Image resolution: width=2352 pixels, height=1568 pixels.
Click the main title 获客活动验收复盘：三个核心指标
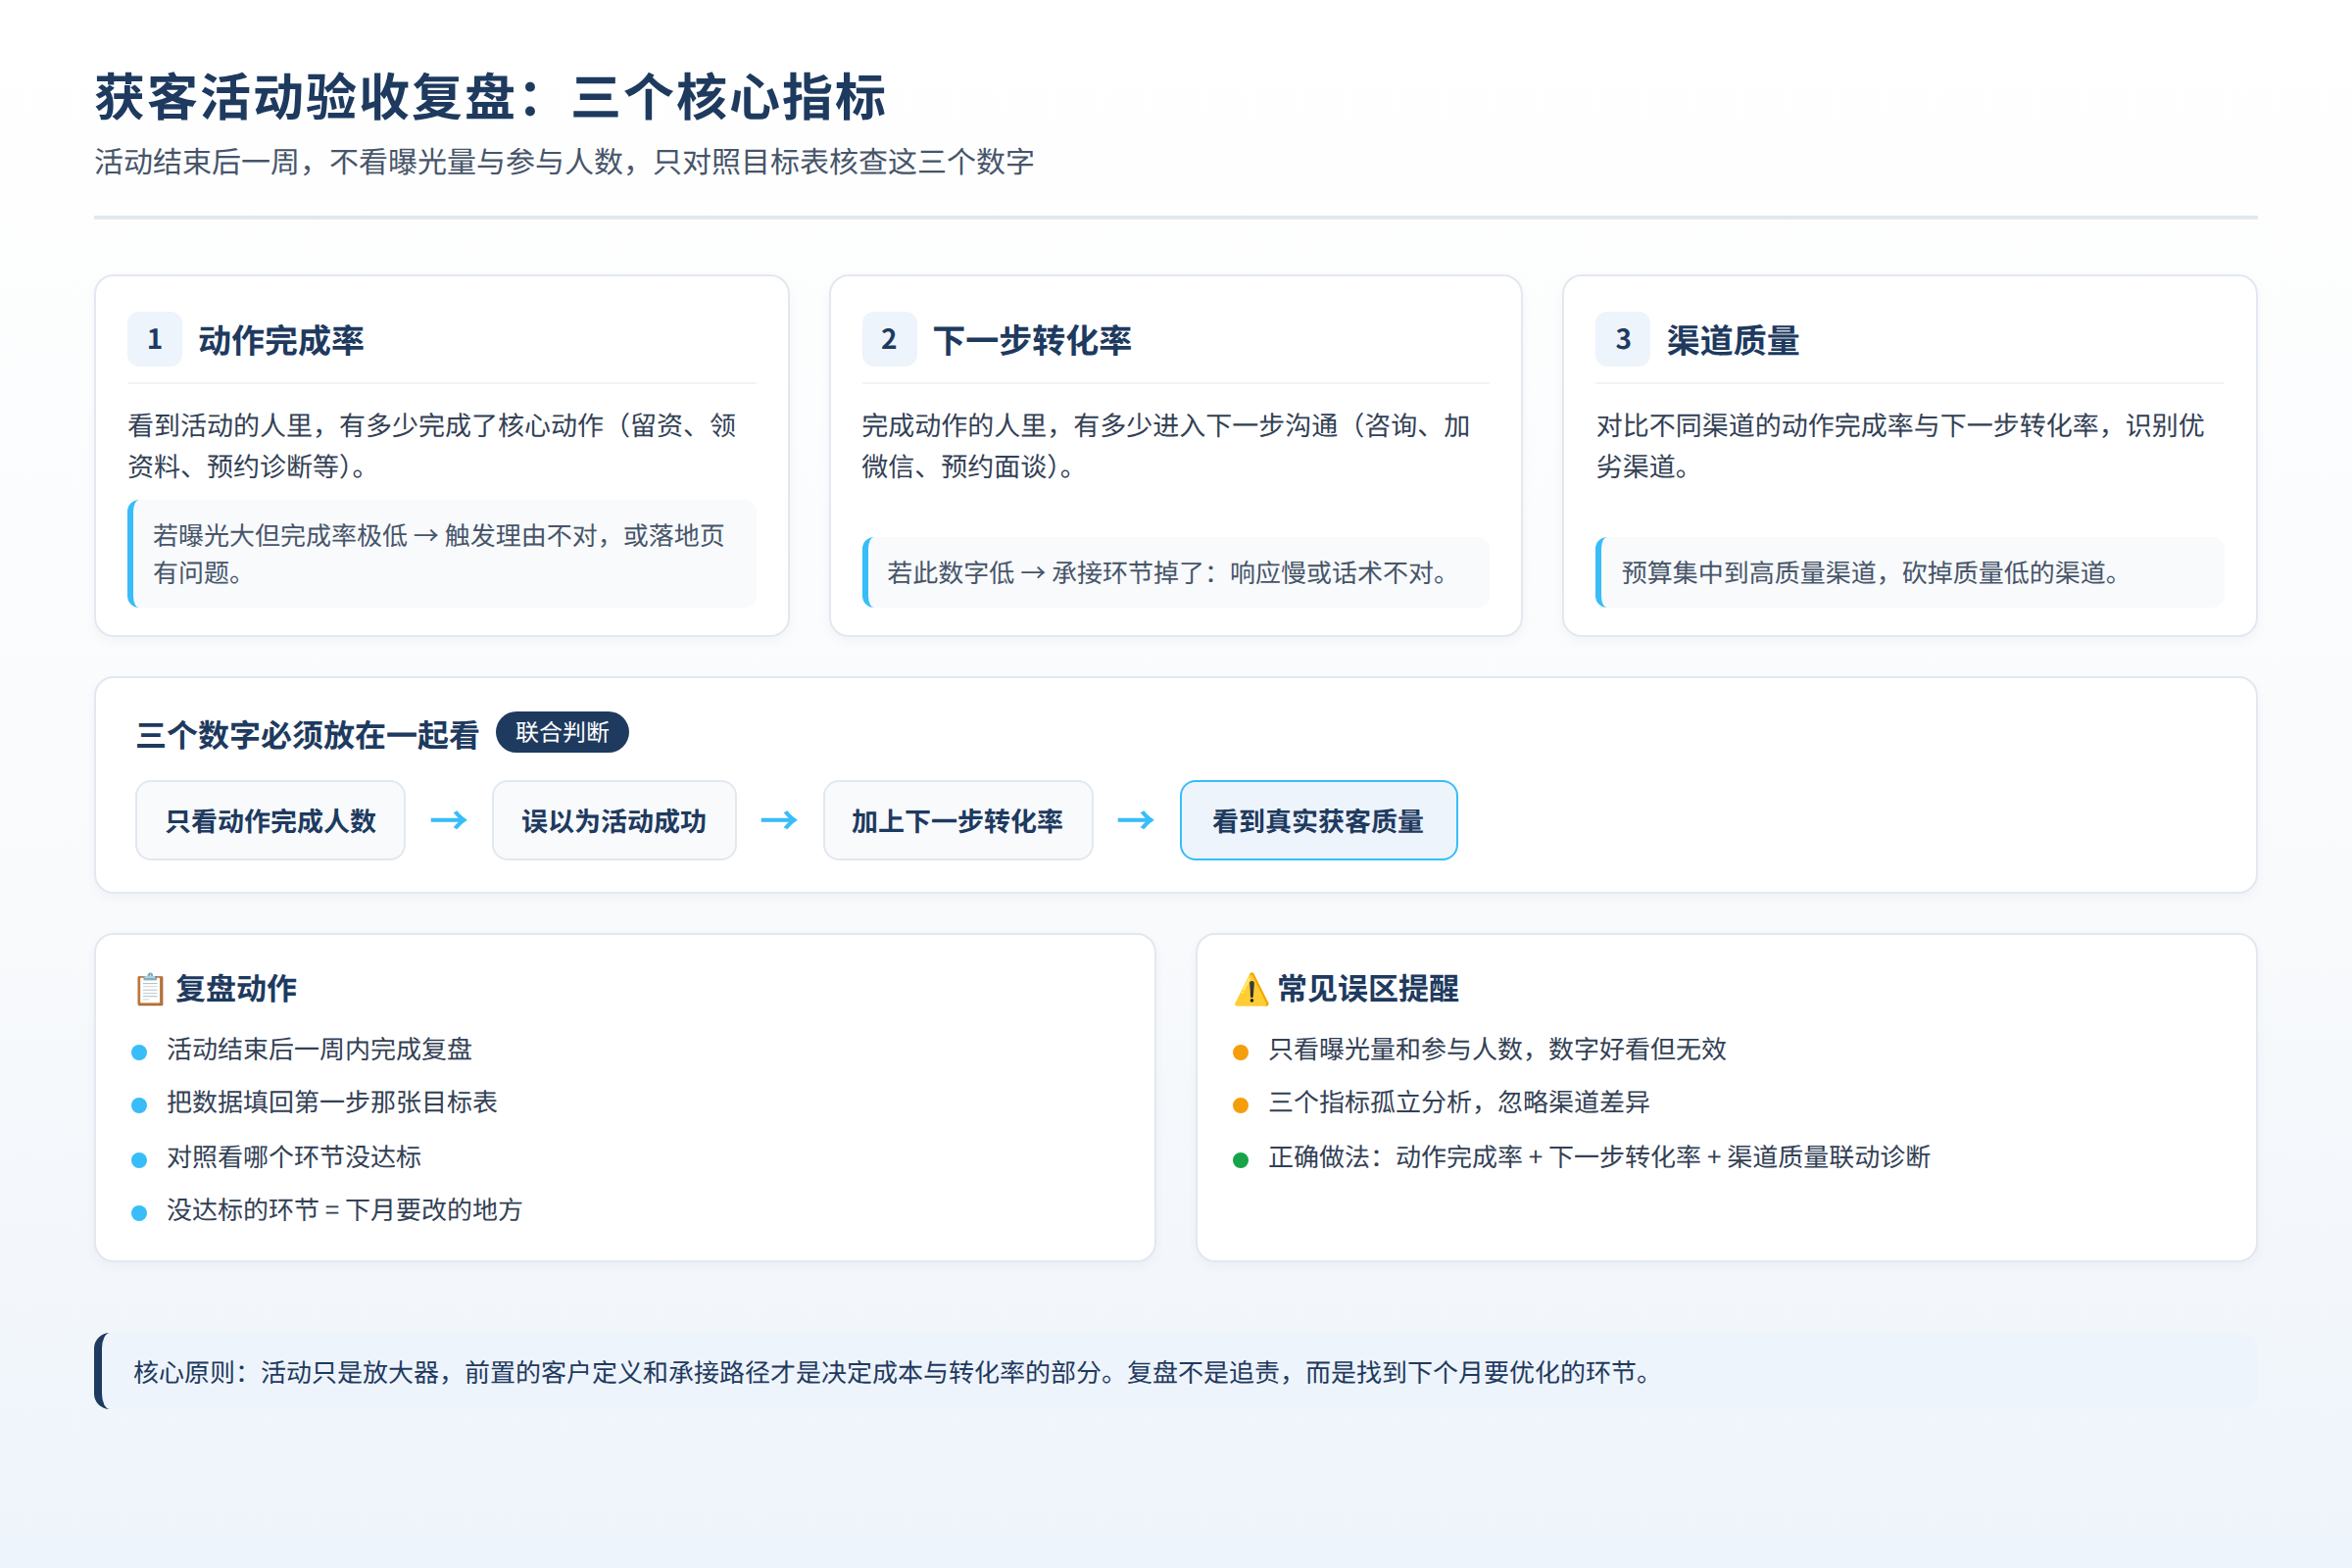pos(490,97)
